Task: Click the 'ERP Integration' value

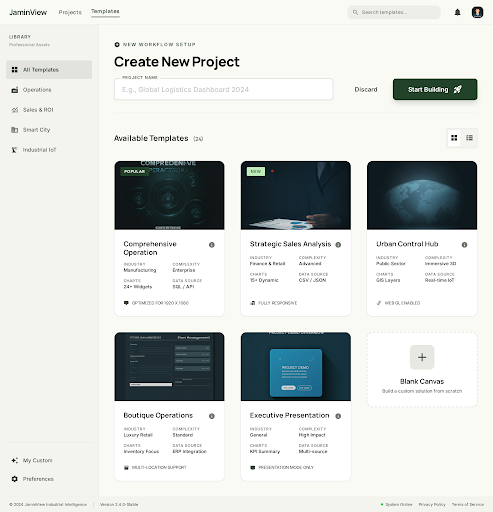Action: (189, 451)
